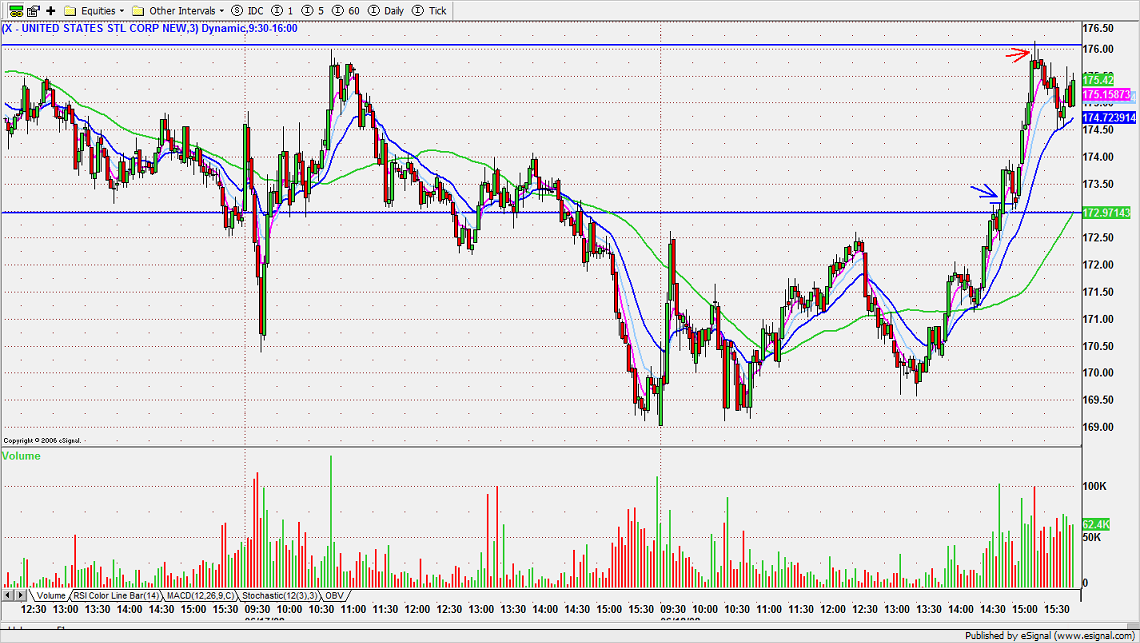Click the blue 174.723914 price label
Image resolution: width=1140 pixels, height=643 pixels.
point(1109,117)
